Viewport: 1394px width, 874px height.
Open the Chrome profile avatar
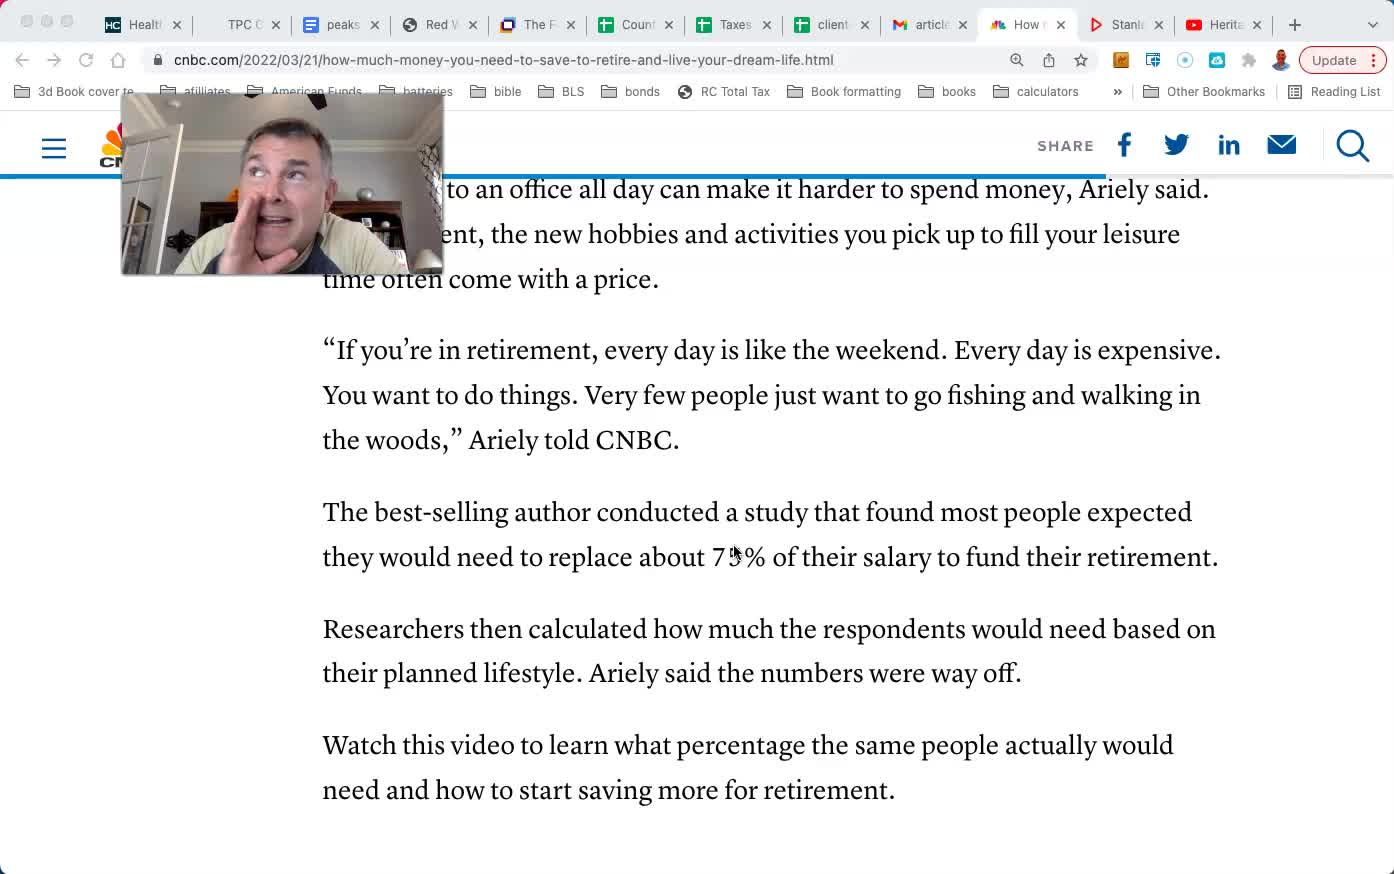pos(1281,60)
